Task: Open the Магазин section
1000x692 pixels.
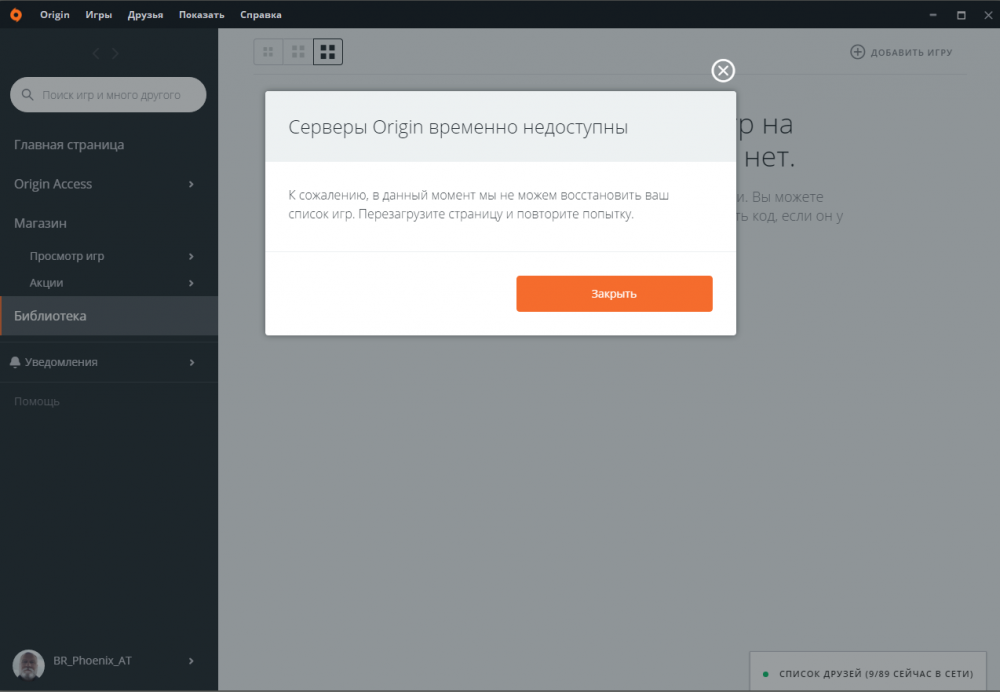Action: tap(40, 223)
